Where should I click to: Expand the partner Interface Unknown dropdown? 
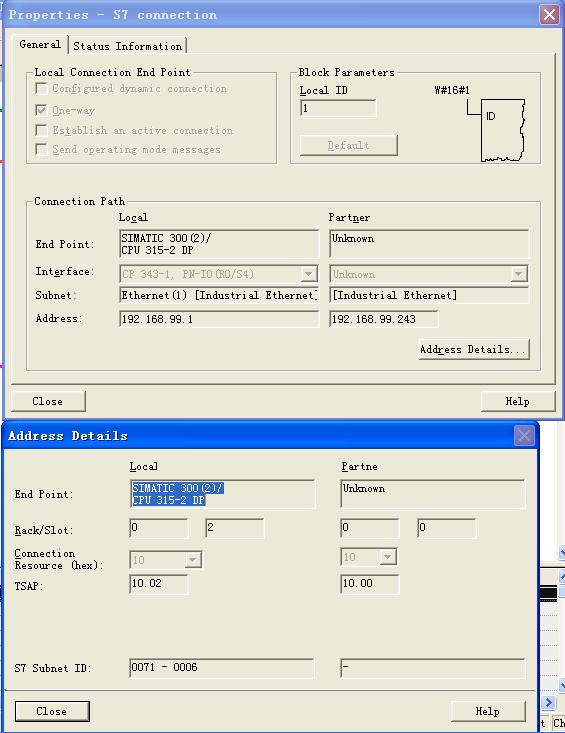coord(518,274)
